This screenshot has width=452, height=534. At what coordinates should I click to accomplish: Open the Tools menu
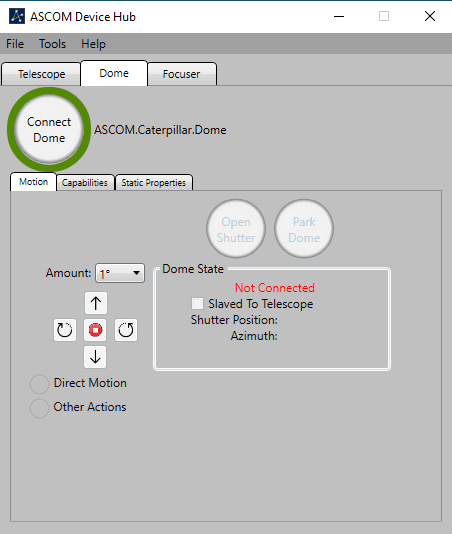(52, 44)
